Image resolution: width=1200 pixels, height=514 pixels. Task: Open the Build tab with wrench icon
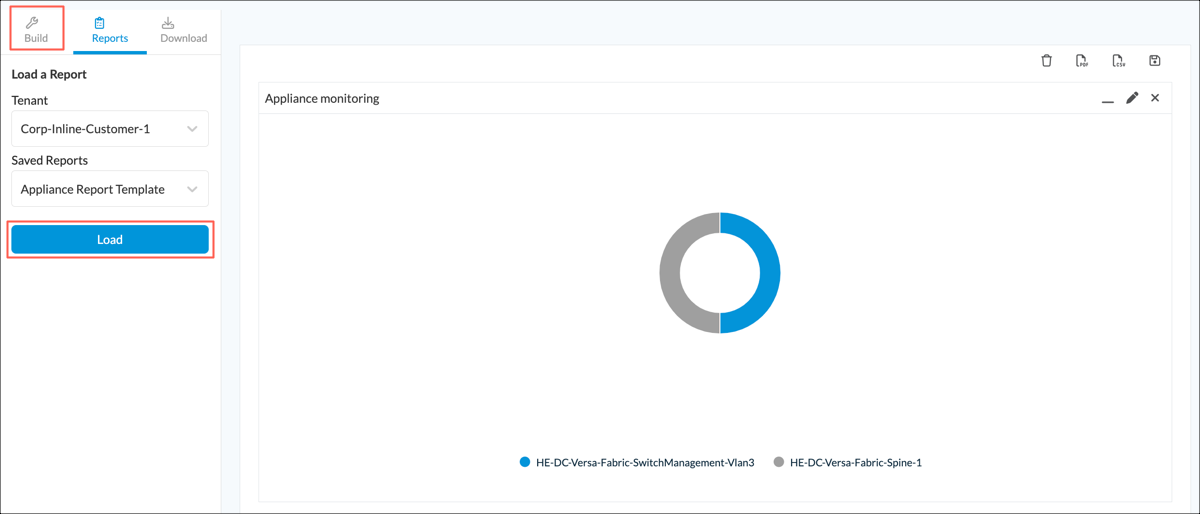click(x=36, y=29)
